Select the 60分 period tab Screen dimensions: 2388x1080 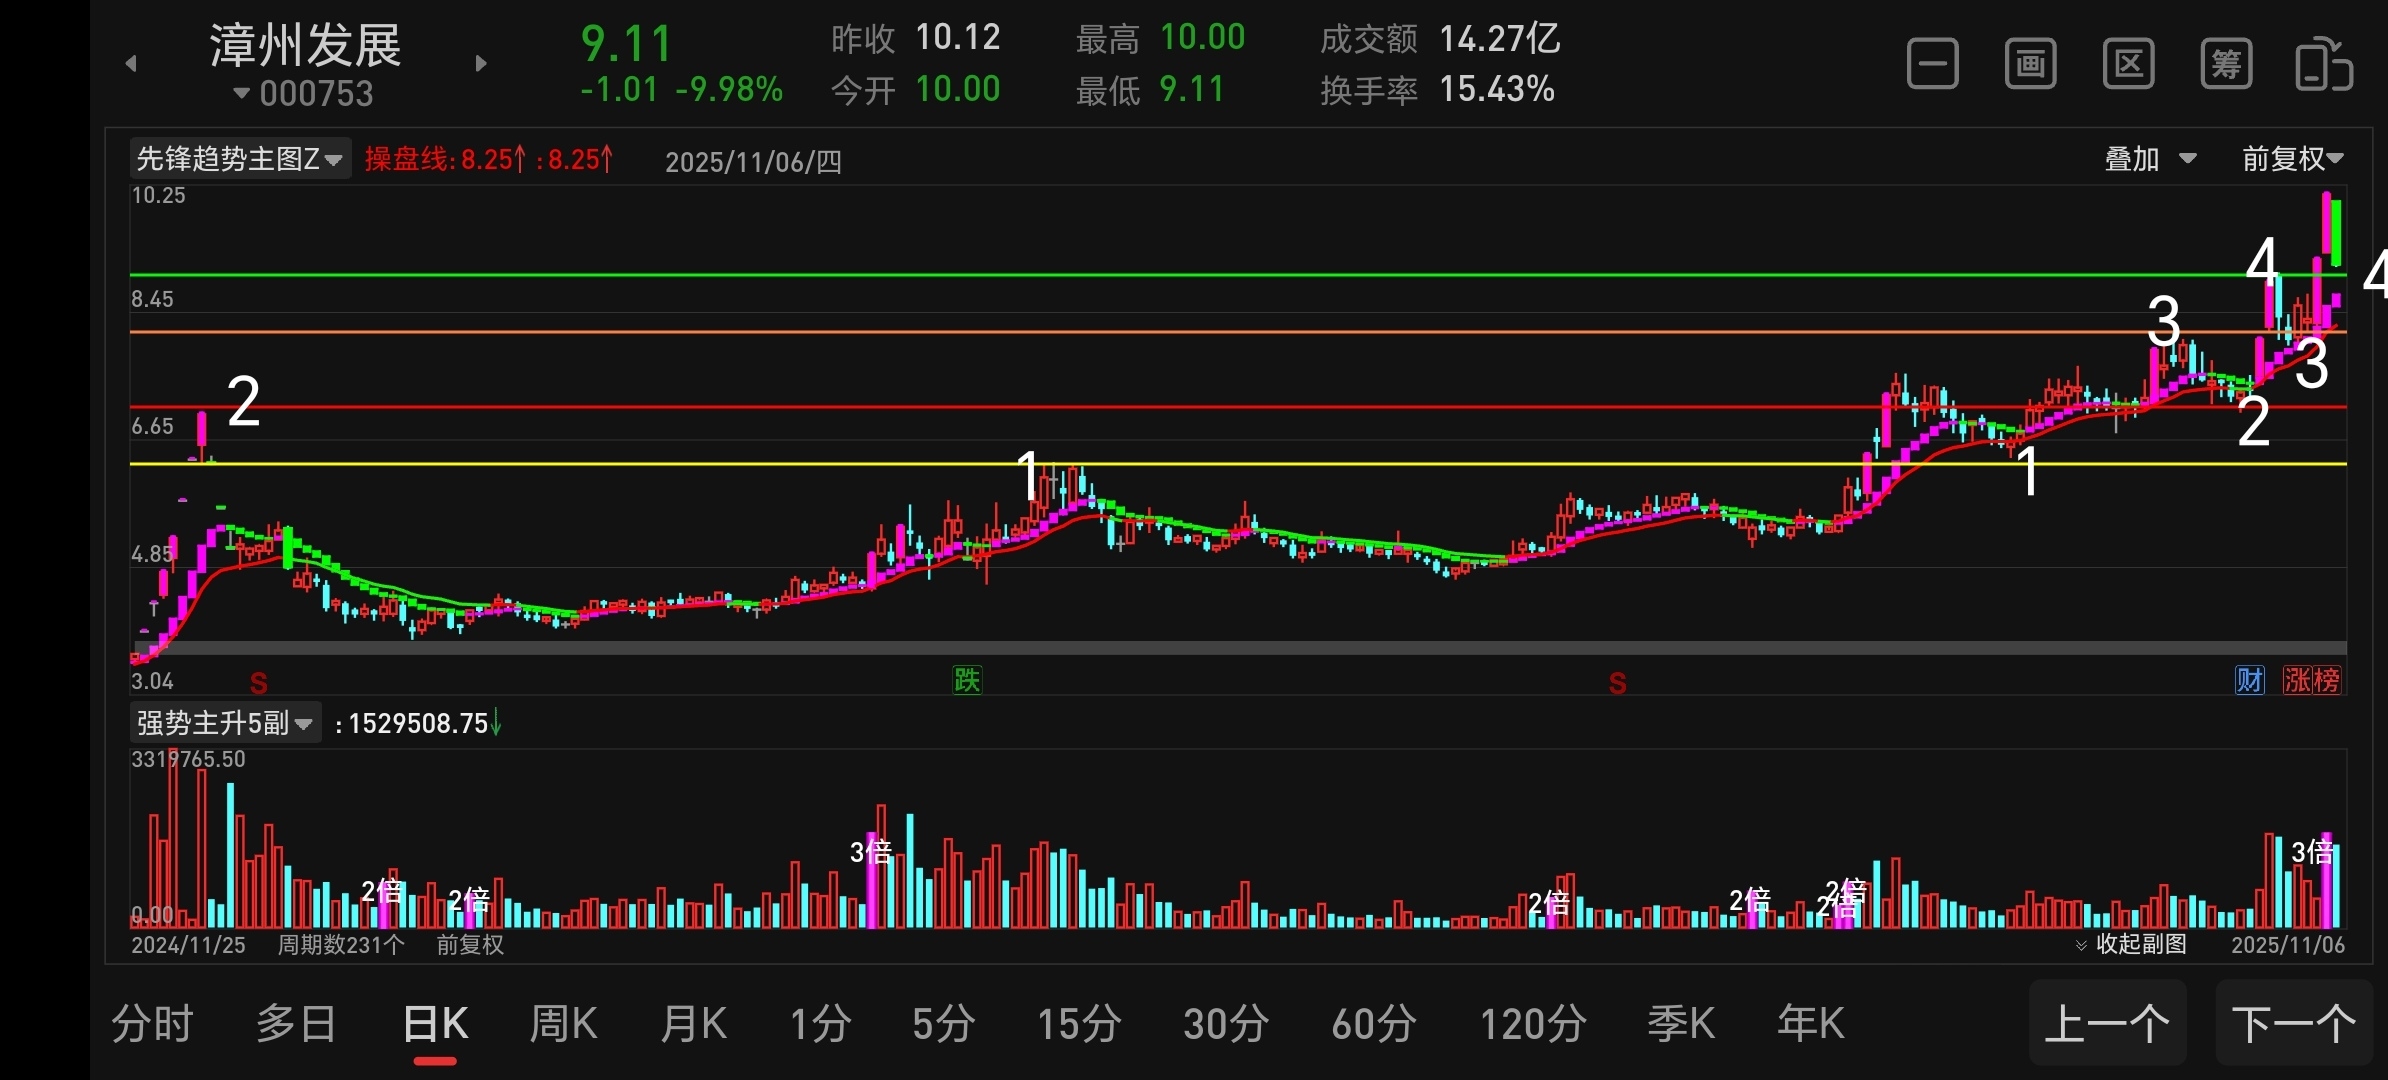click(x=1373, y=1024)
